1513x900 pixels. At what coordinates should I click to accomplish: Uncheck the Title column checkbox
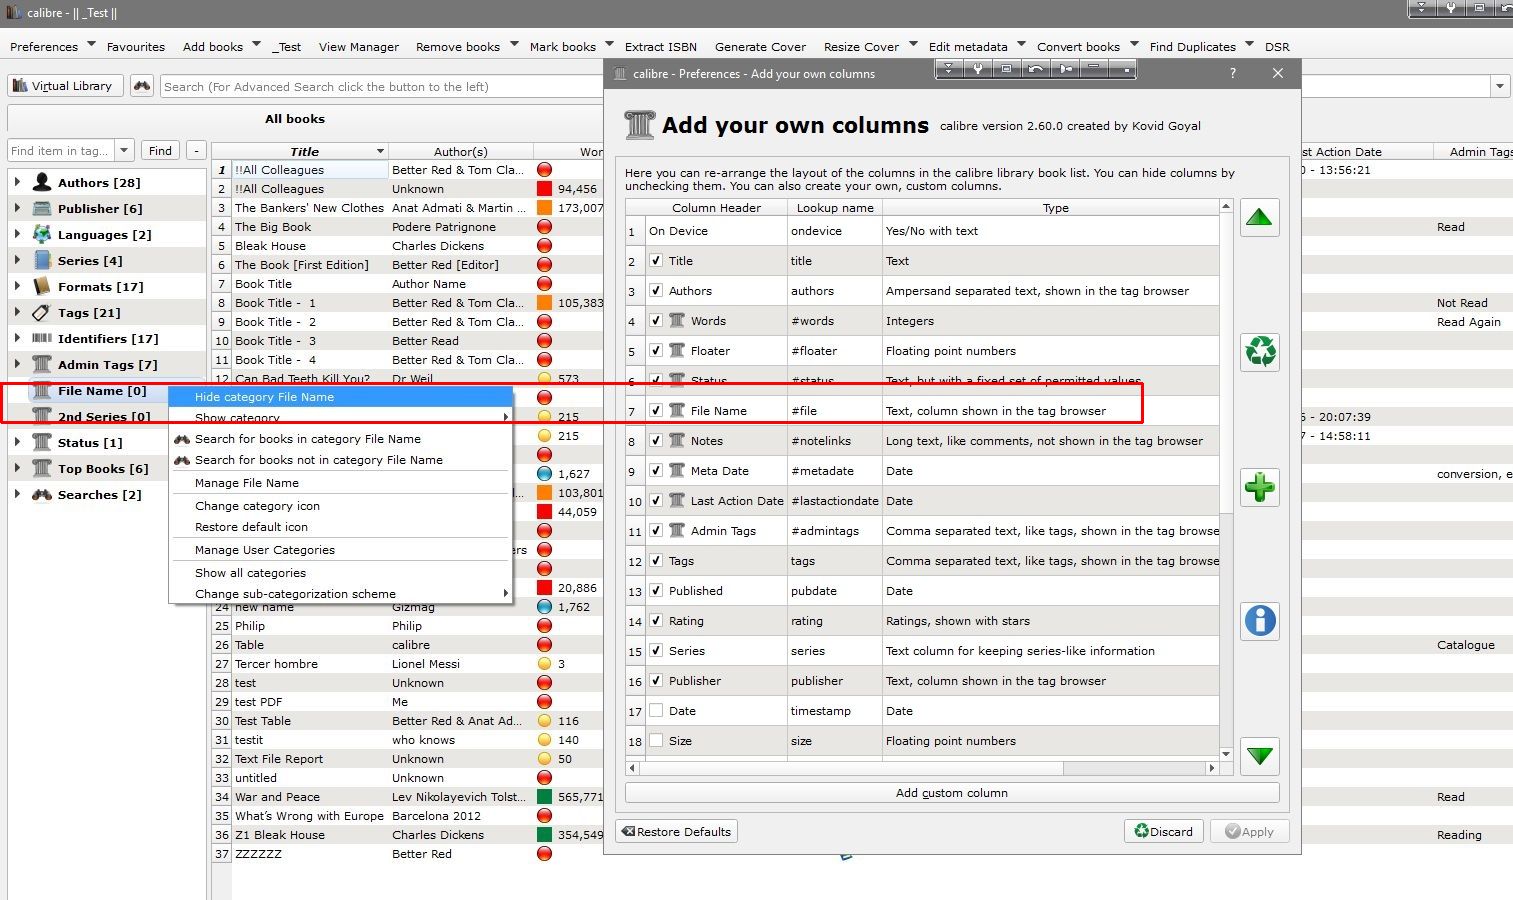pos(656,260)
